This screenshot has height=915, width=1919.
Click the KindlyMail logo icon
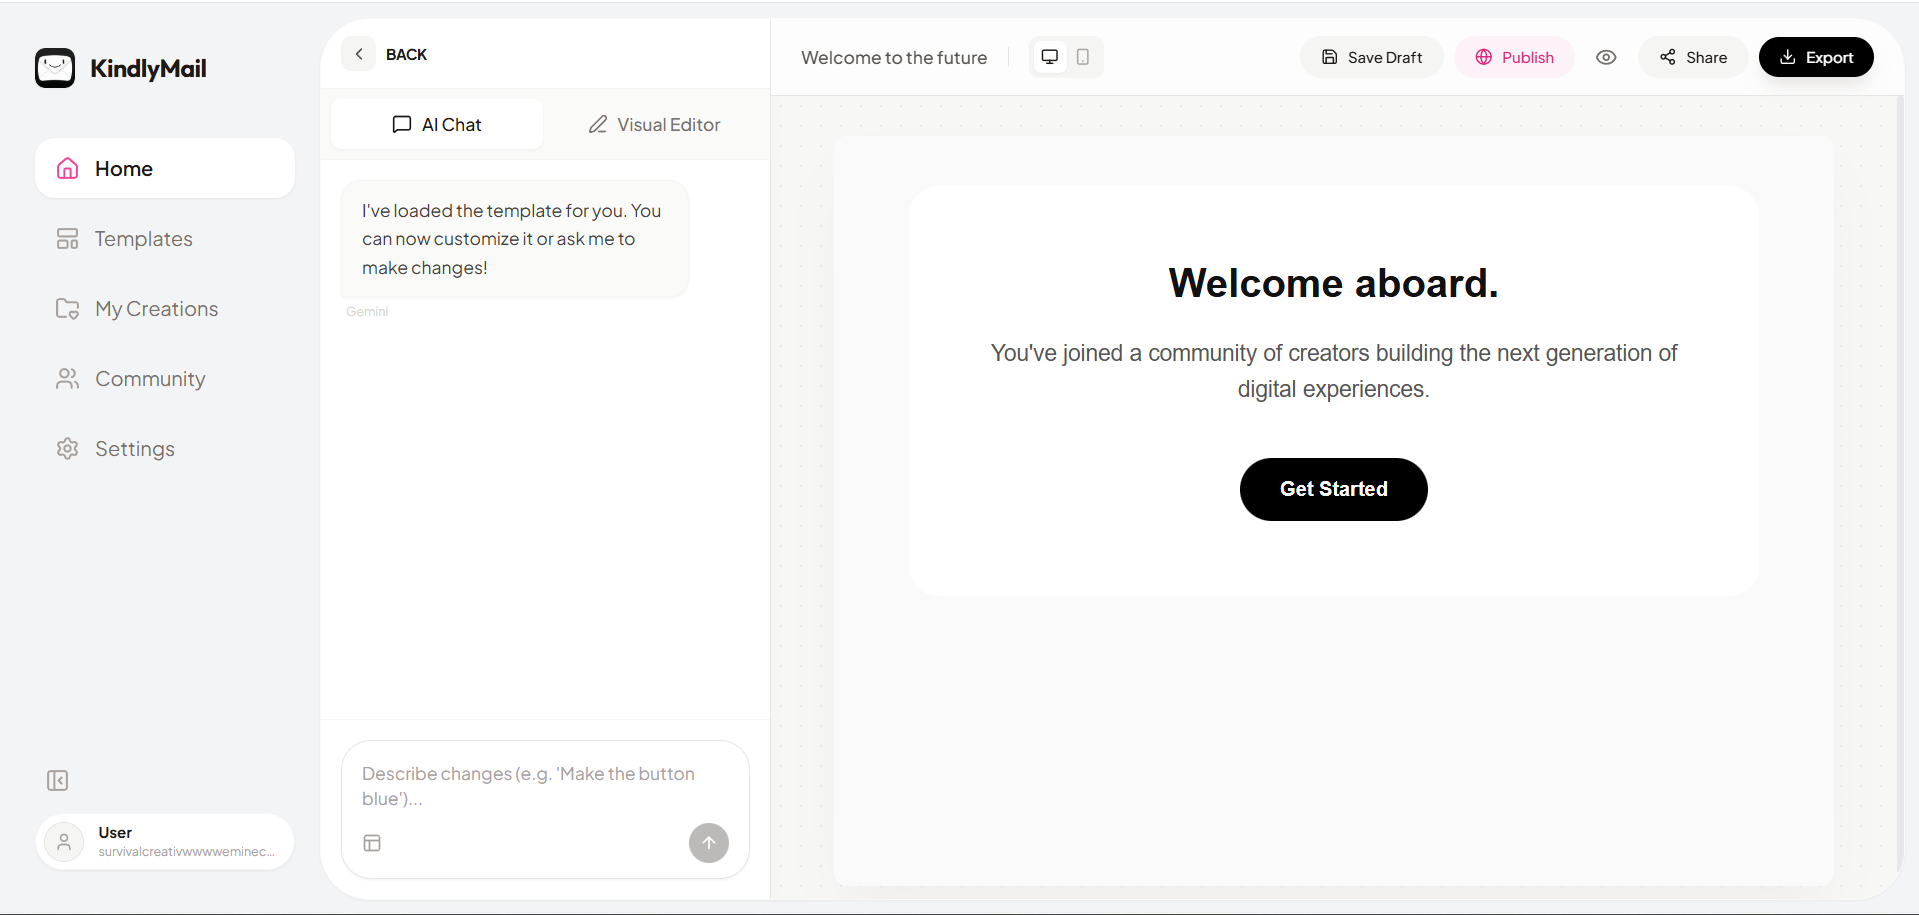pos(55,67)
